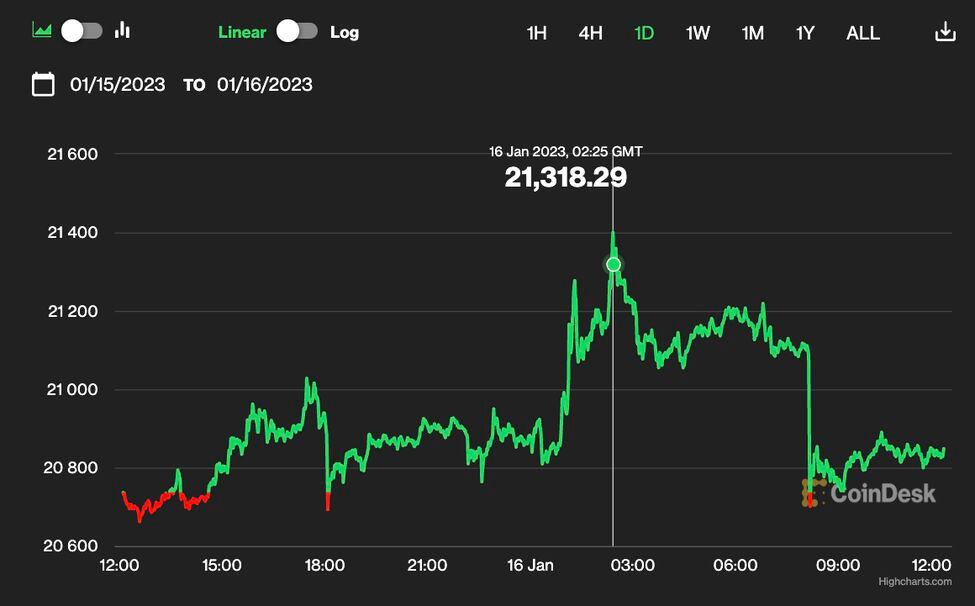Open the Highcharts.com credit link
The image size is (975, 606).
coord(915,582)
